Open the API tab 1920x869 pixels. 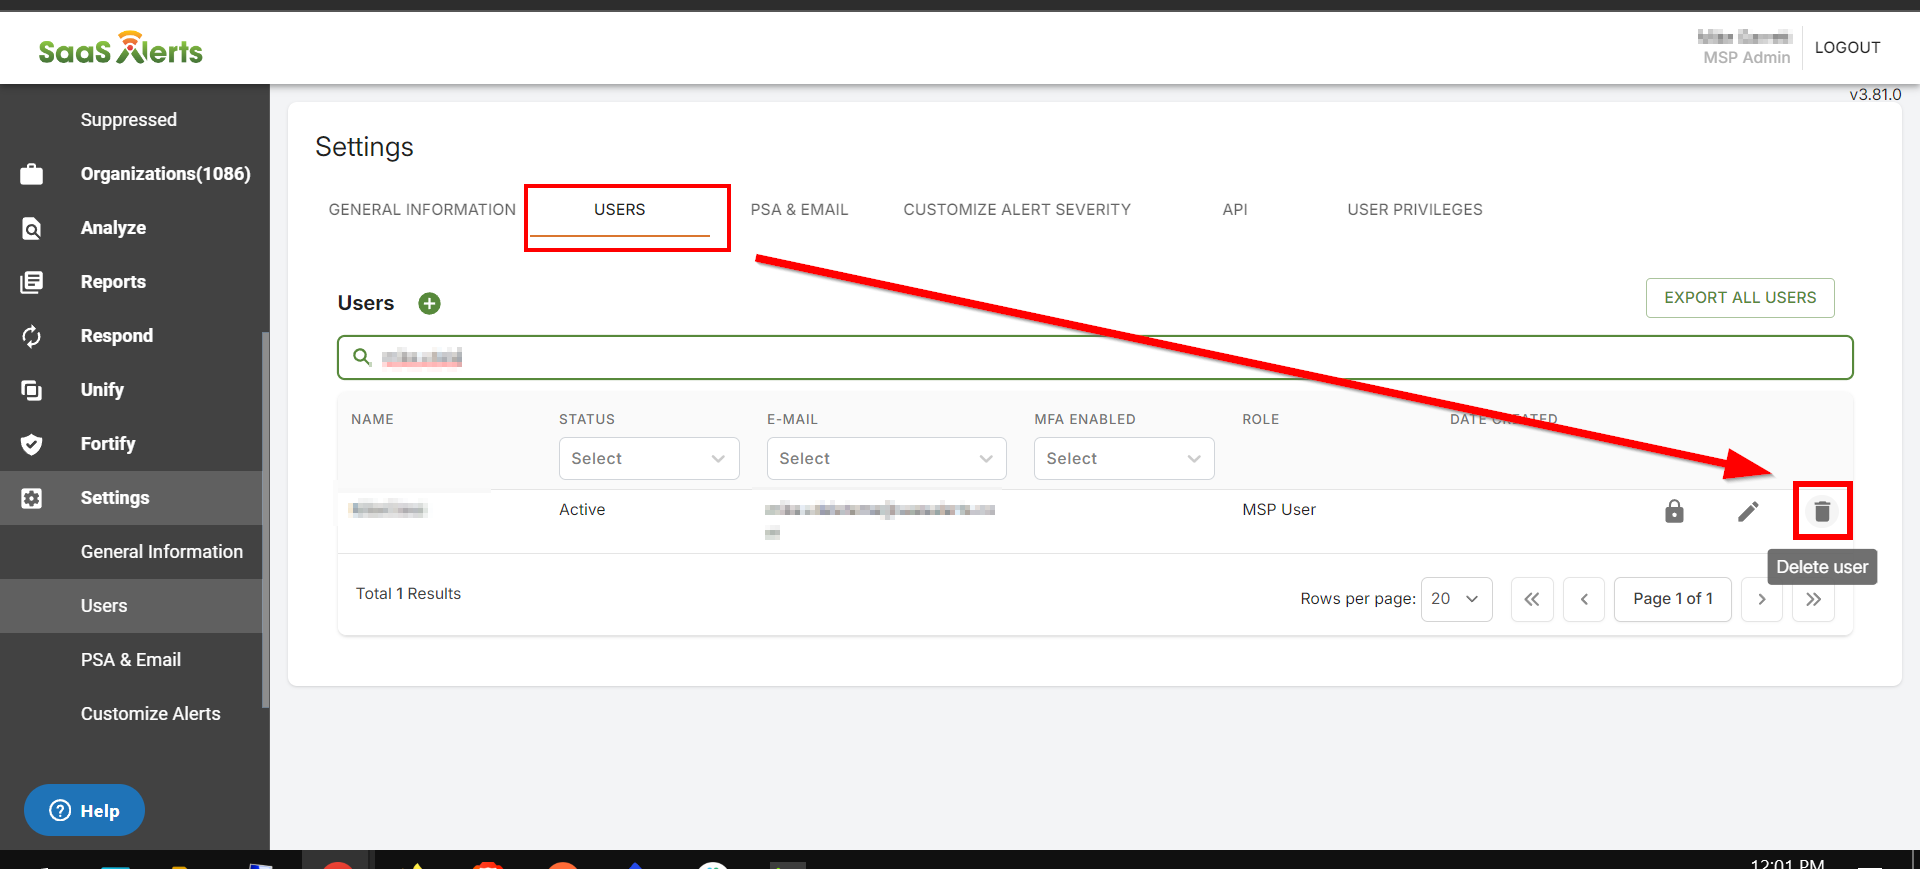[1235, 210]
